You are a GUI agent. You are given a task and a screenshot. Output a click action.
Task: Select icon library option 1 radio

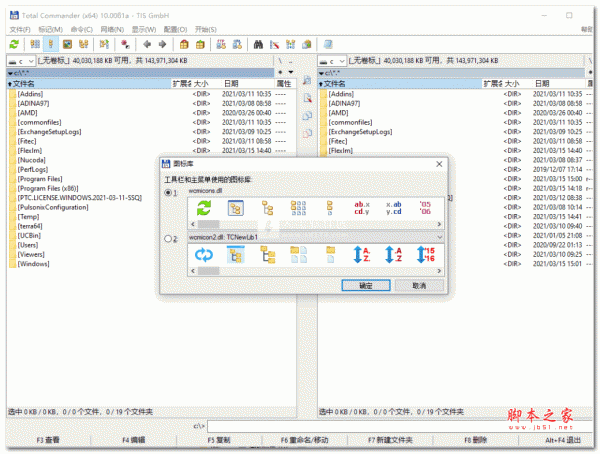pos(168,193)
